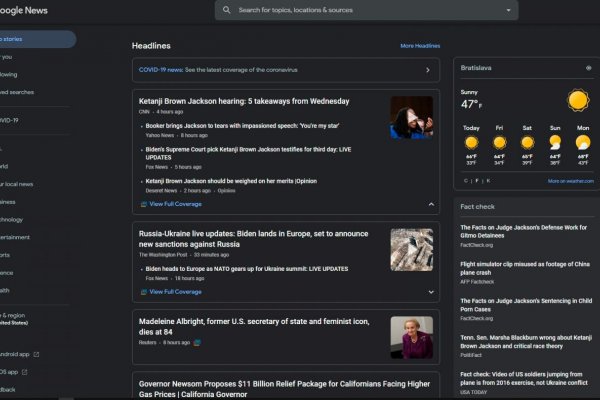Select Entertainment section in sidebar

click(15, 237)
